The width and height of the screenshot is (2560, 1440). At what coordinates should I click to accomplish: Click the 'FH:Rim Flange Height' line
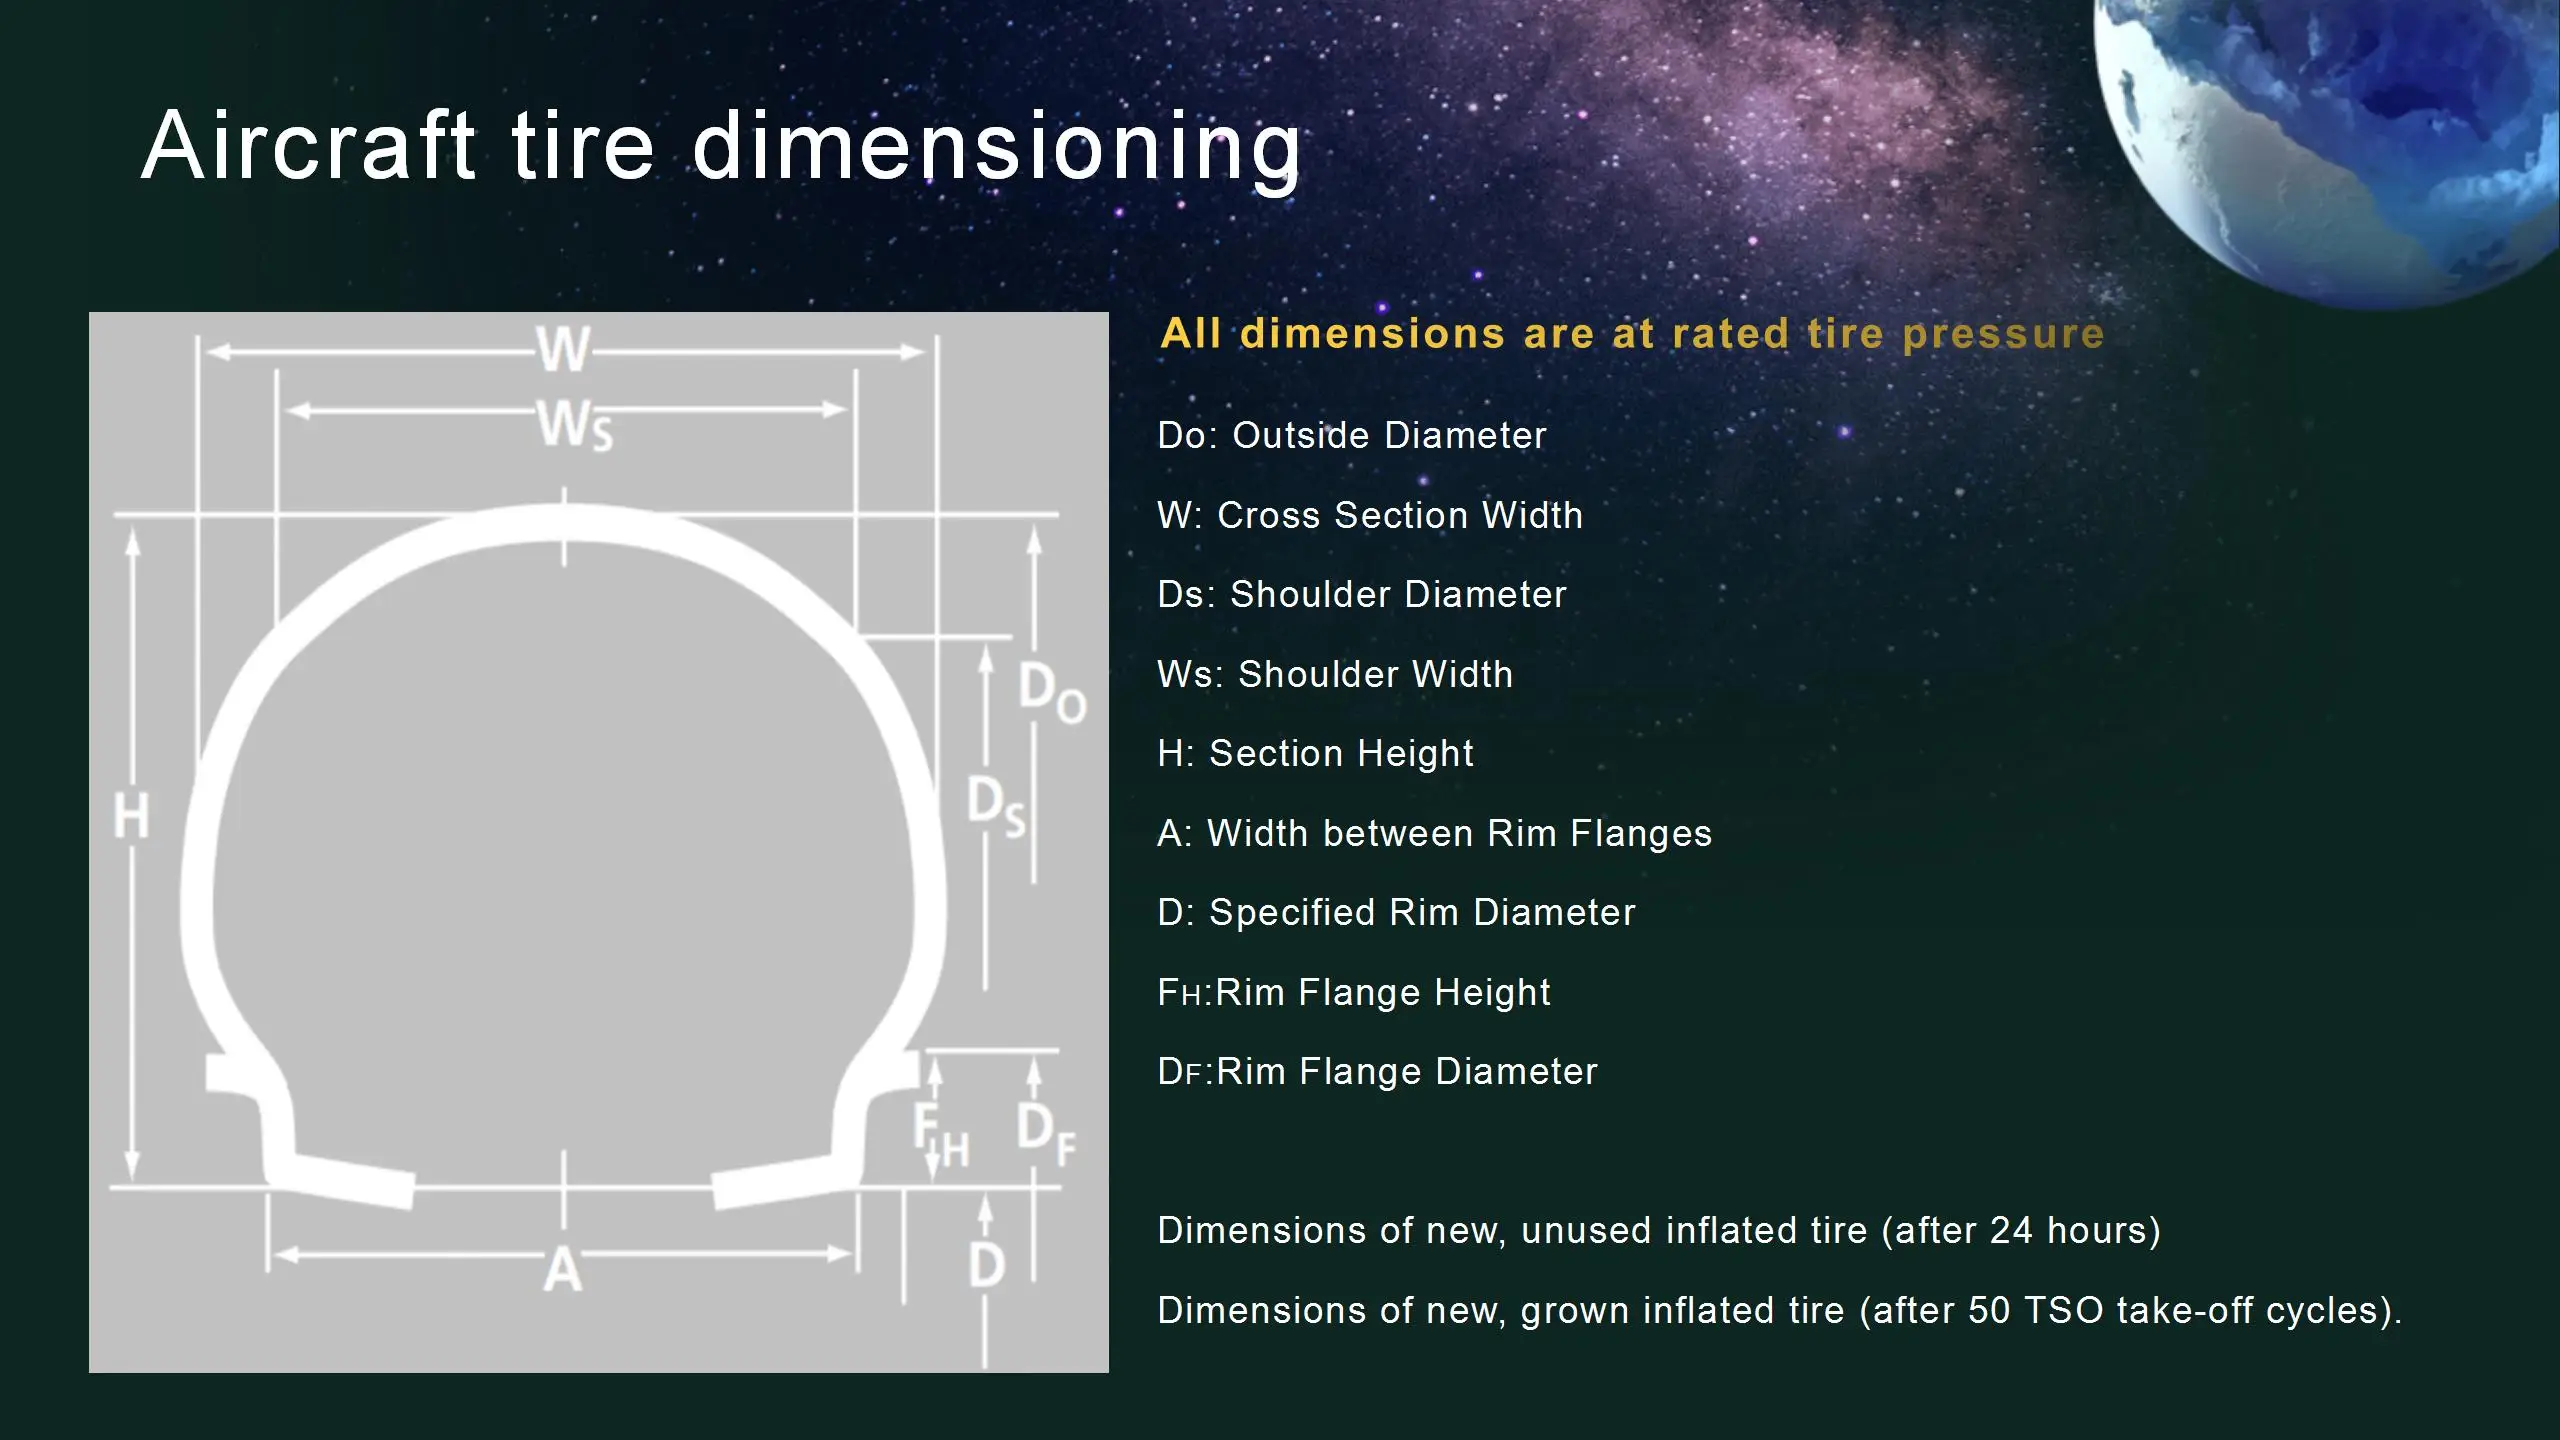pyautogui.click(x=1353, y=993)
